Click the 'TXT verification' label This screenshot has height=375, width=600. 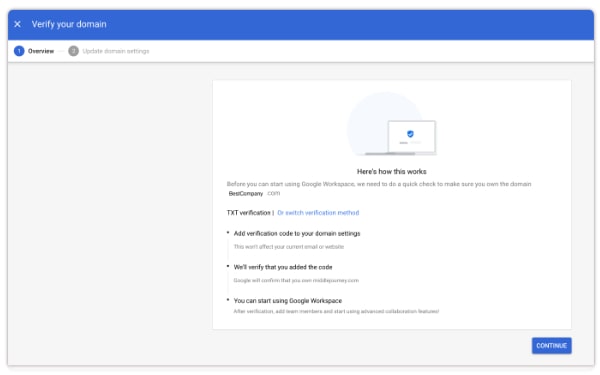click(x=248, y=213)
